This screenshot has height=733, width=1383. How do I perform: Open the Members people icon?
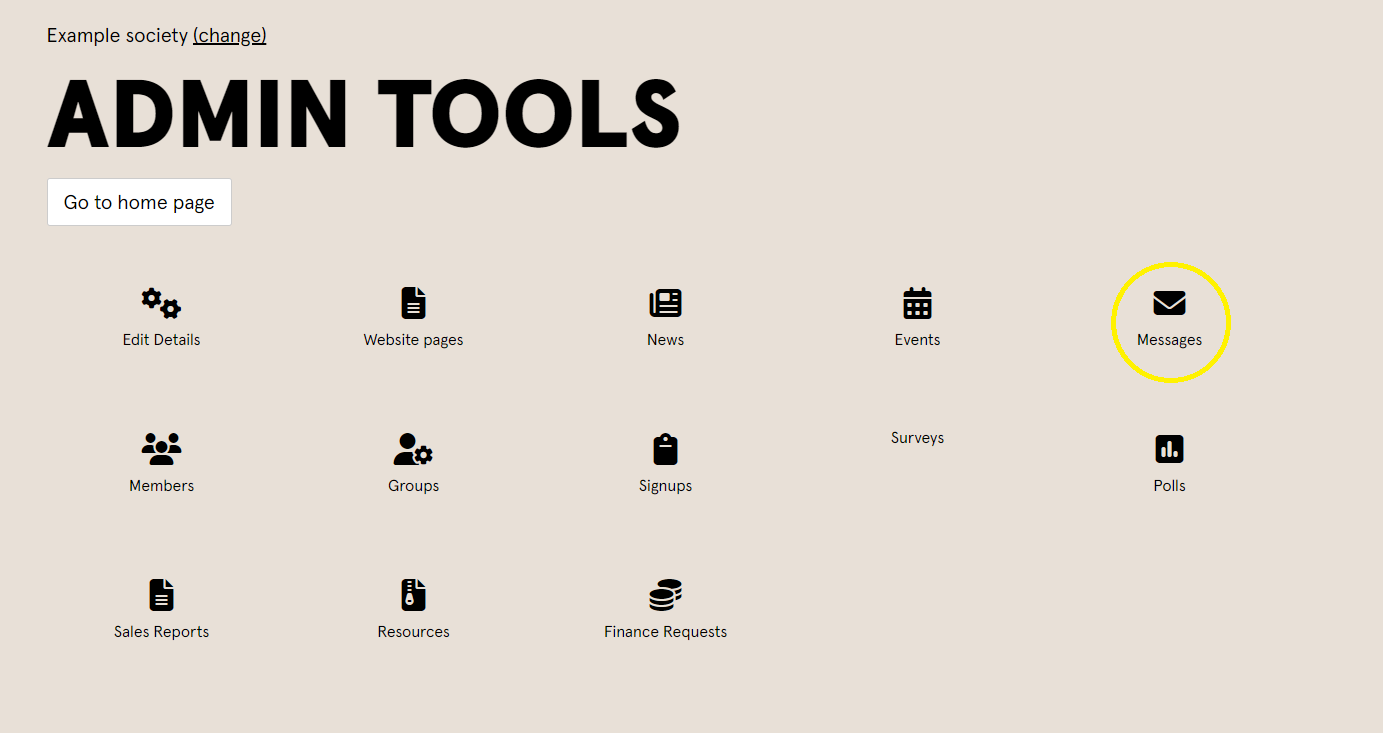(161, 449)
